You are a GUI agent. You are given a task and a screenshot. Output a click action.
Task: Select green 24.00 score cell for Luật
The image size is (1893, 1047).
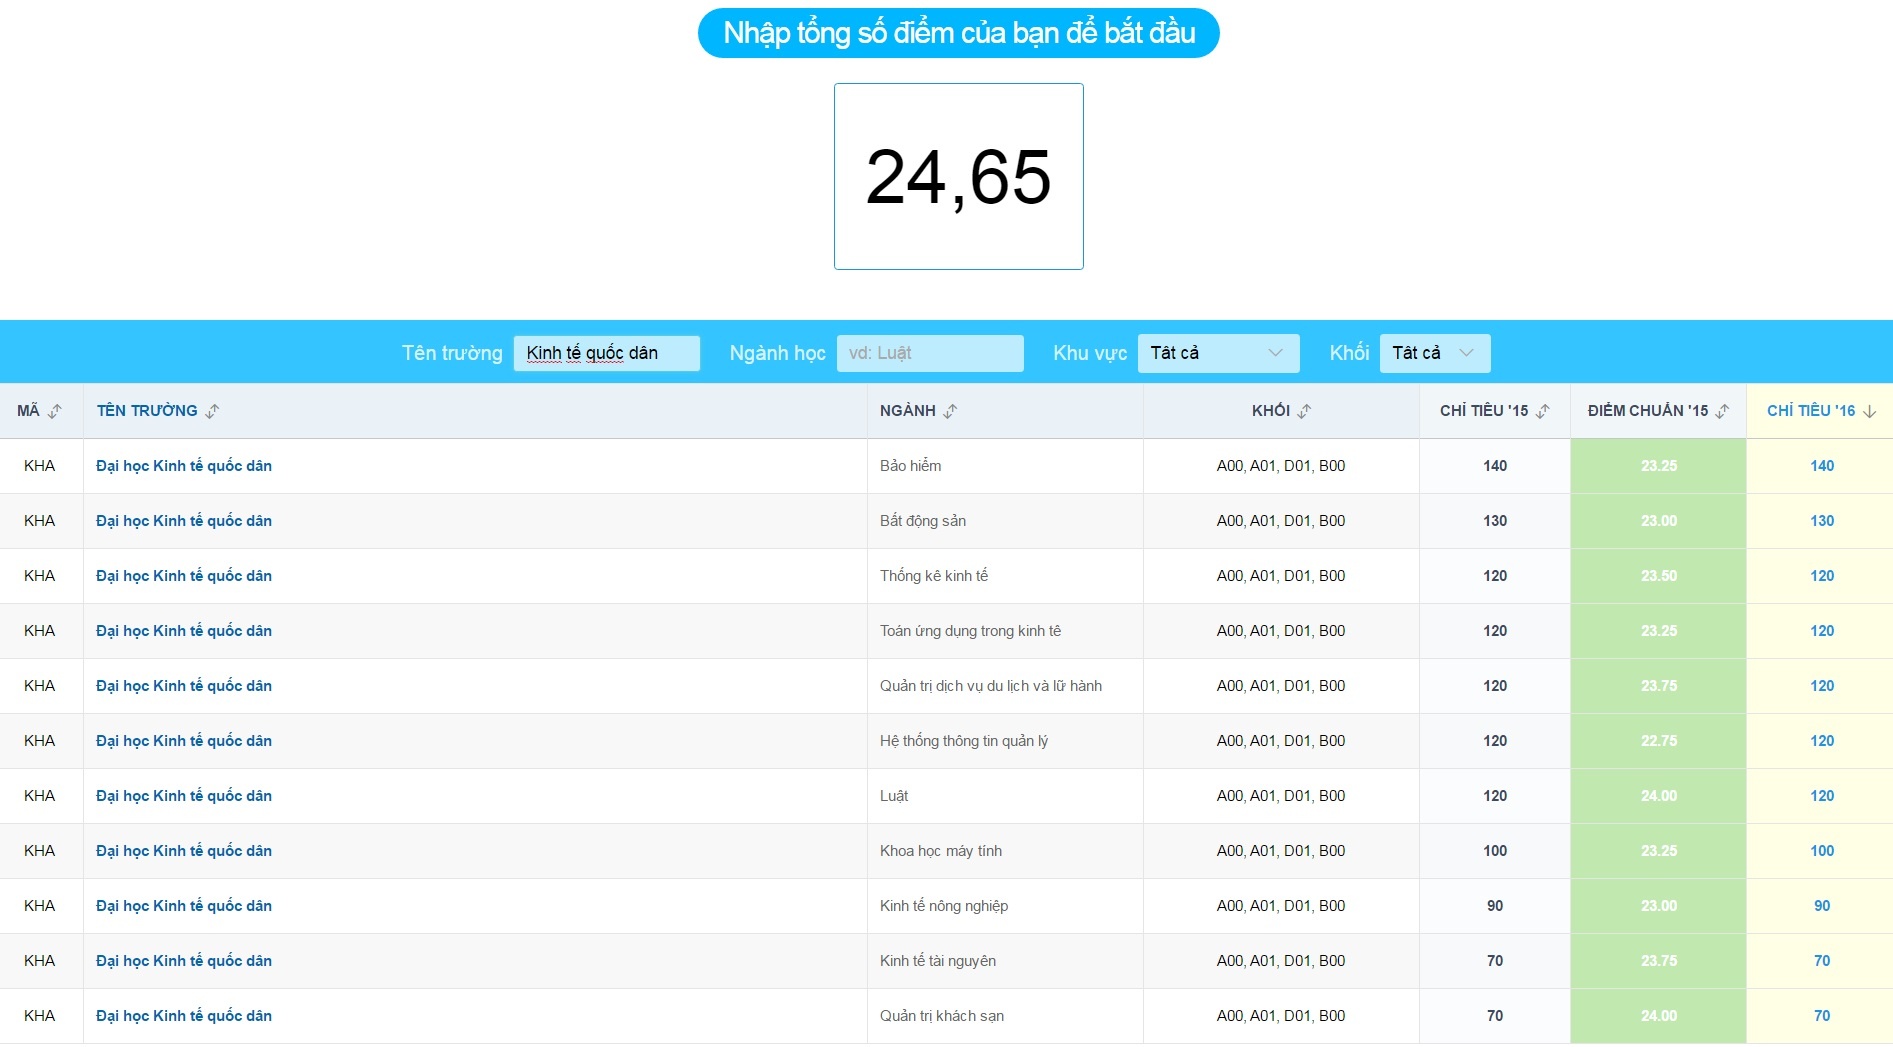click(1658, 796)
